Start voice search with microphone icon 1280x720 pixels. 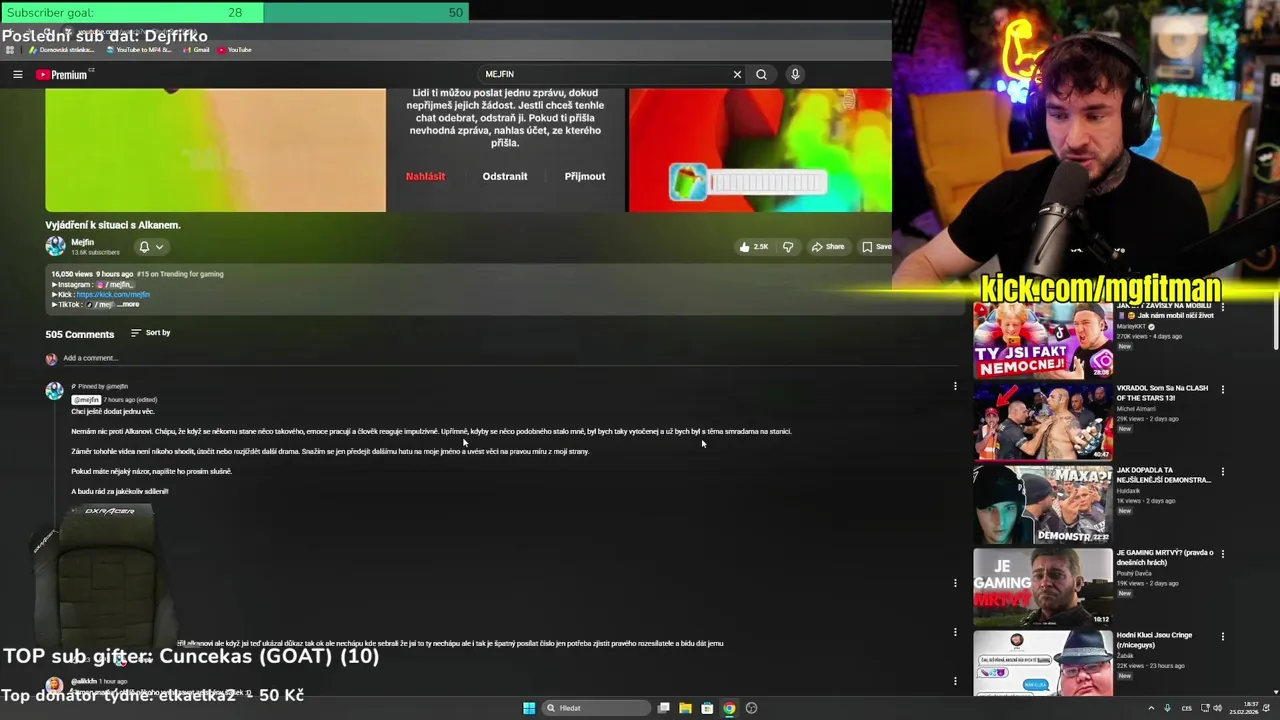click(795, 74)
